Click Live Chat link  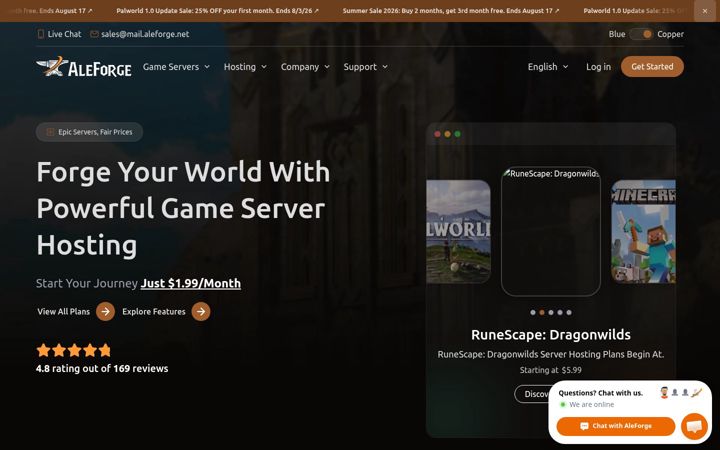pyautogui.click(x=64, y=34)
